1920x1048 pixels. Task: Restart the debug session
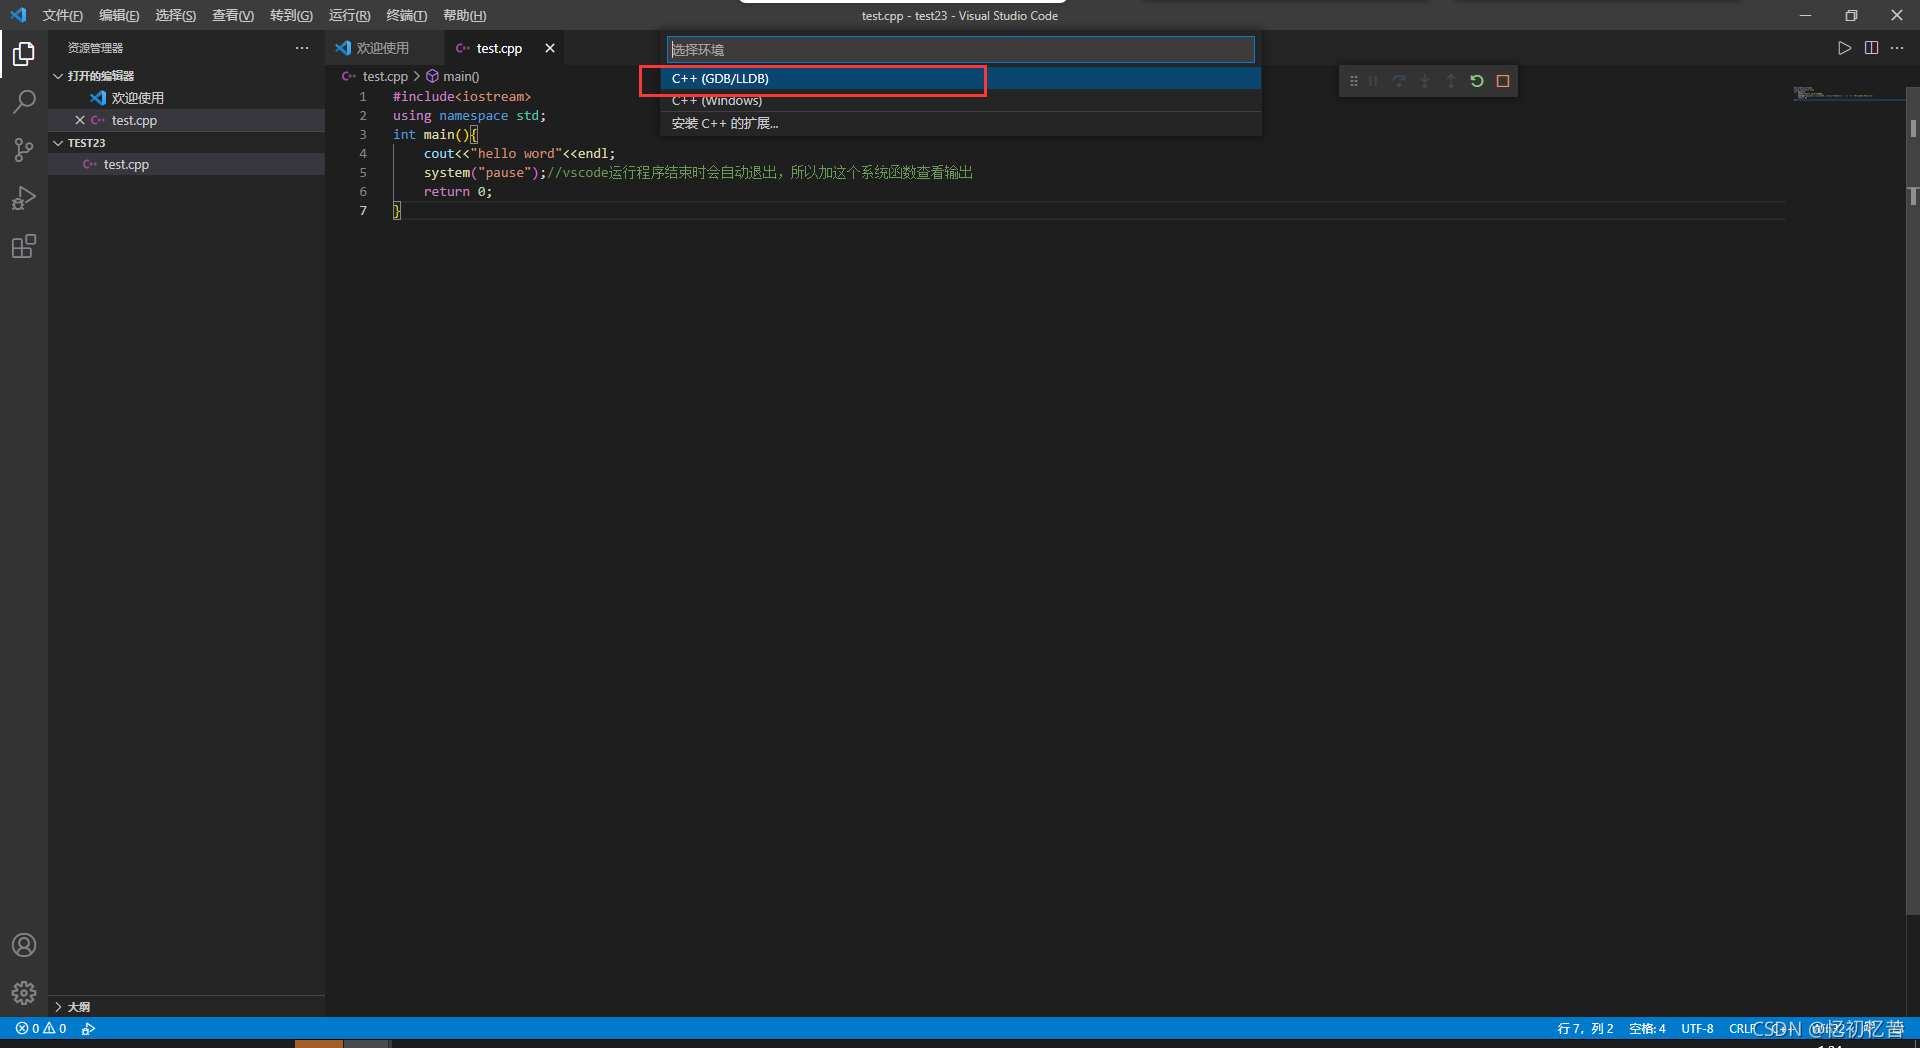[1477, 81]
